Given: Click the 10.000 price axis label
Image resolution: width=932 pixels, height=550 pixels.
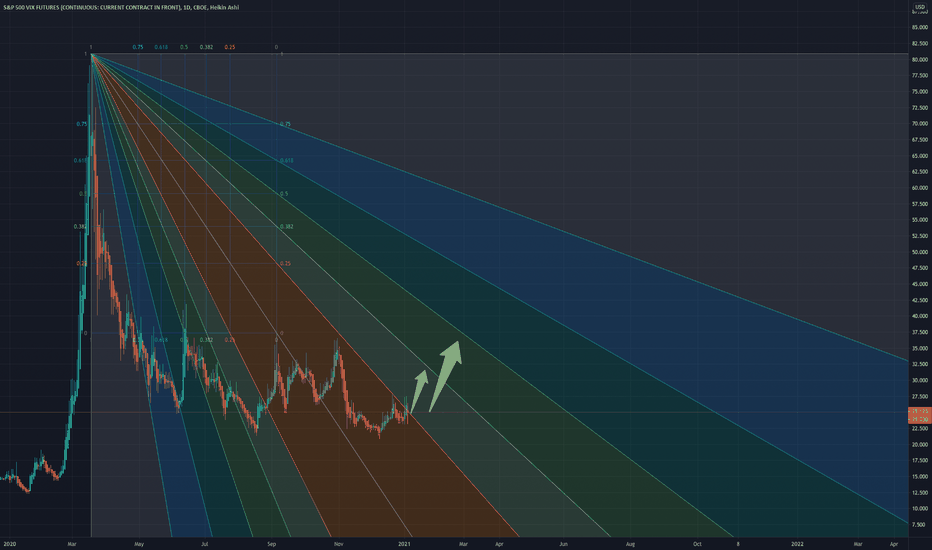Looking at the screenshot, I should pos(920,509).
